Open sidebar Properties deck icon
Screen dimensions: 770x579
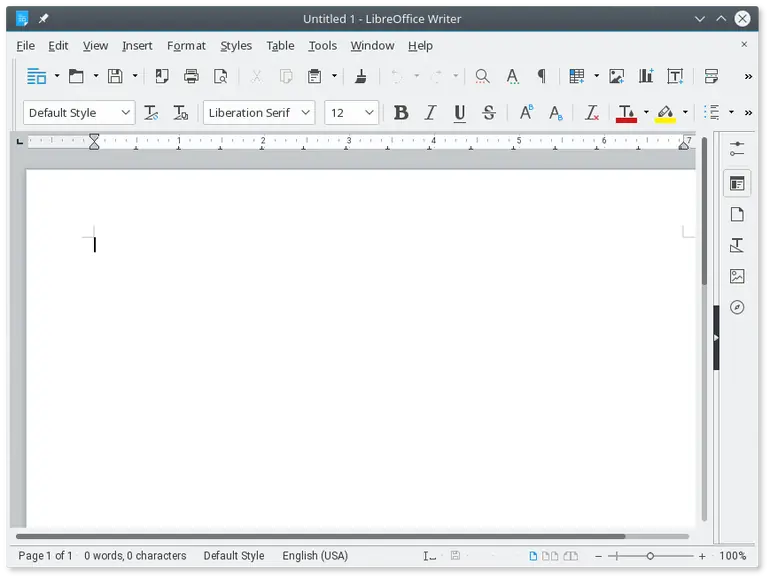click(x=737, y=184)
